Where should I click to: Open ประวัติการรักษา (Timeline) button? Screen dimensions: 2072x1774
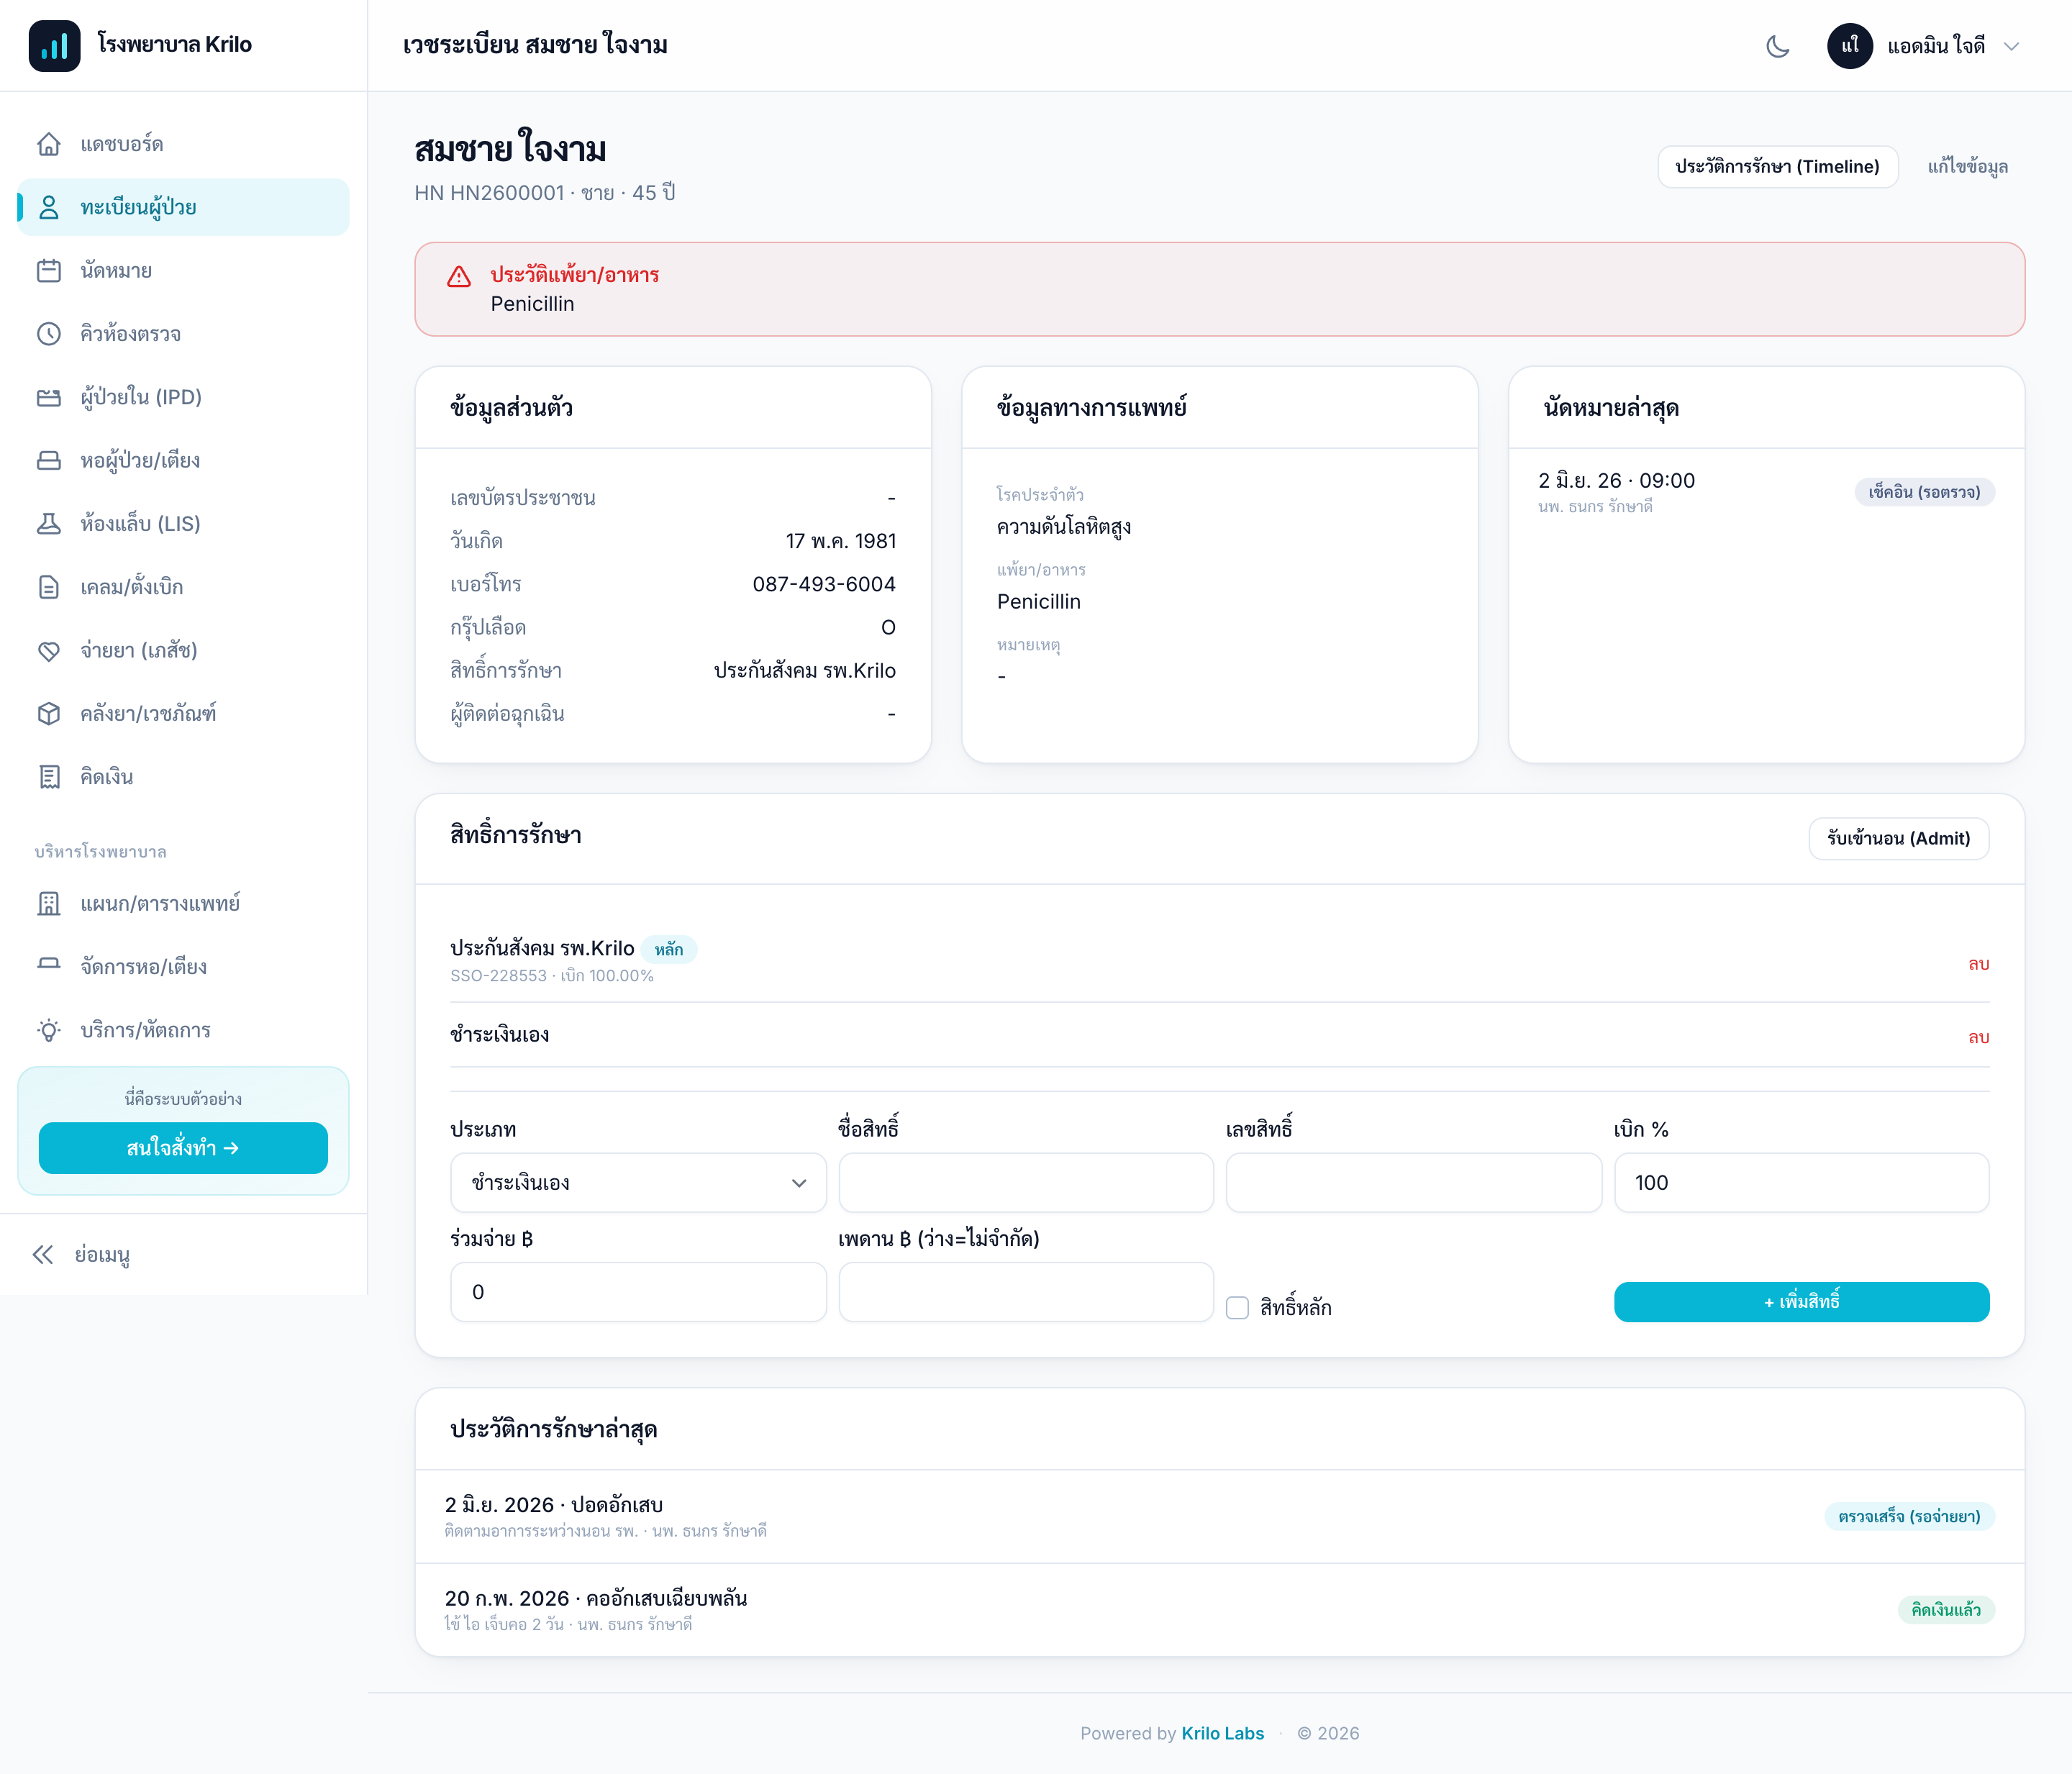1777,167
